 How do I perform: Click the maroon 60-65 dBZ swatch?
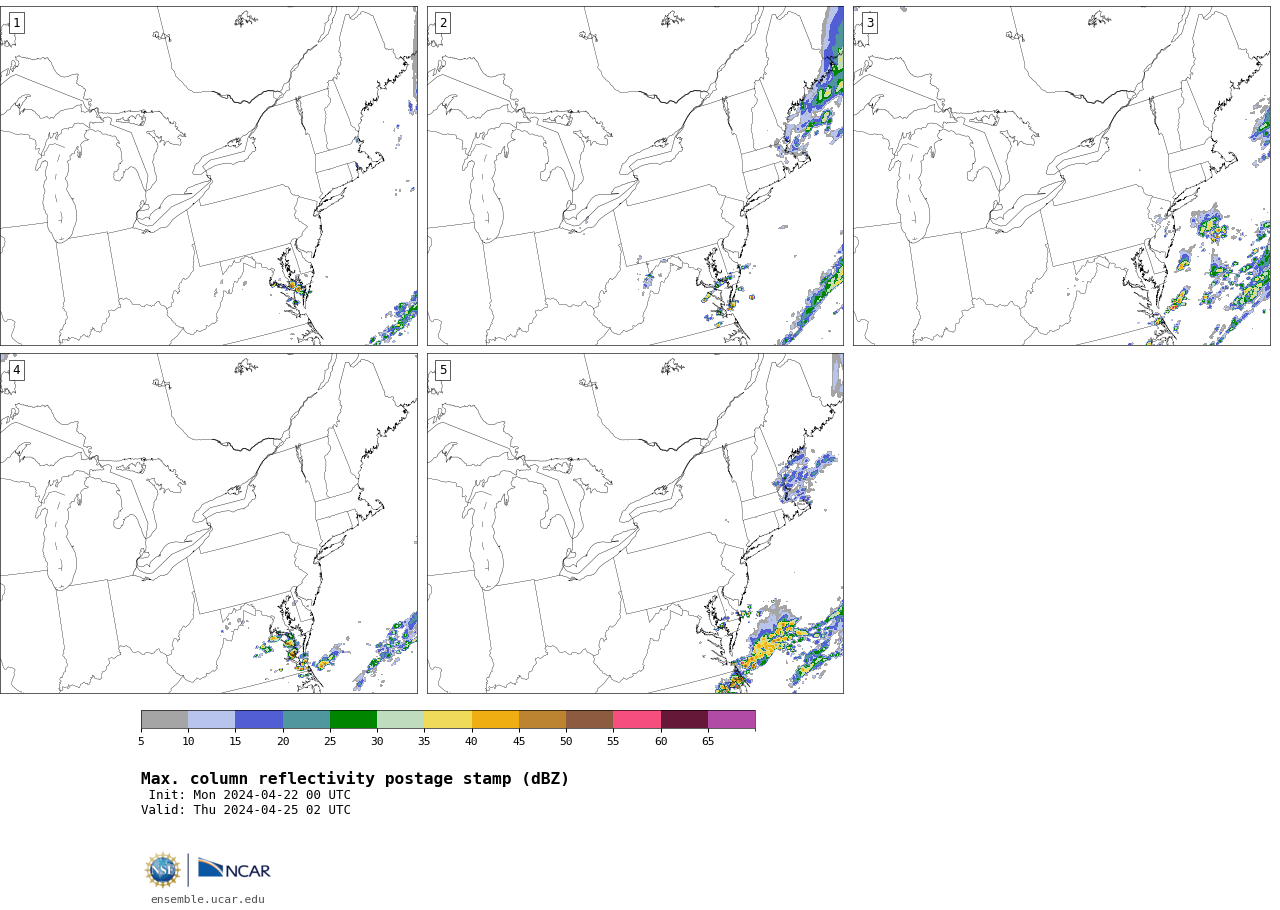(x=684, y=720)
